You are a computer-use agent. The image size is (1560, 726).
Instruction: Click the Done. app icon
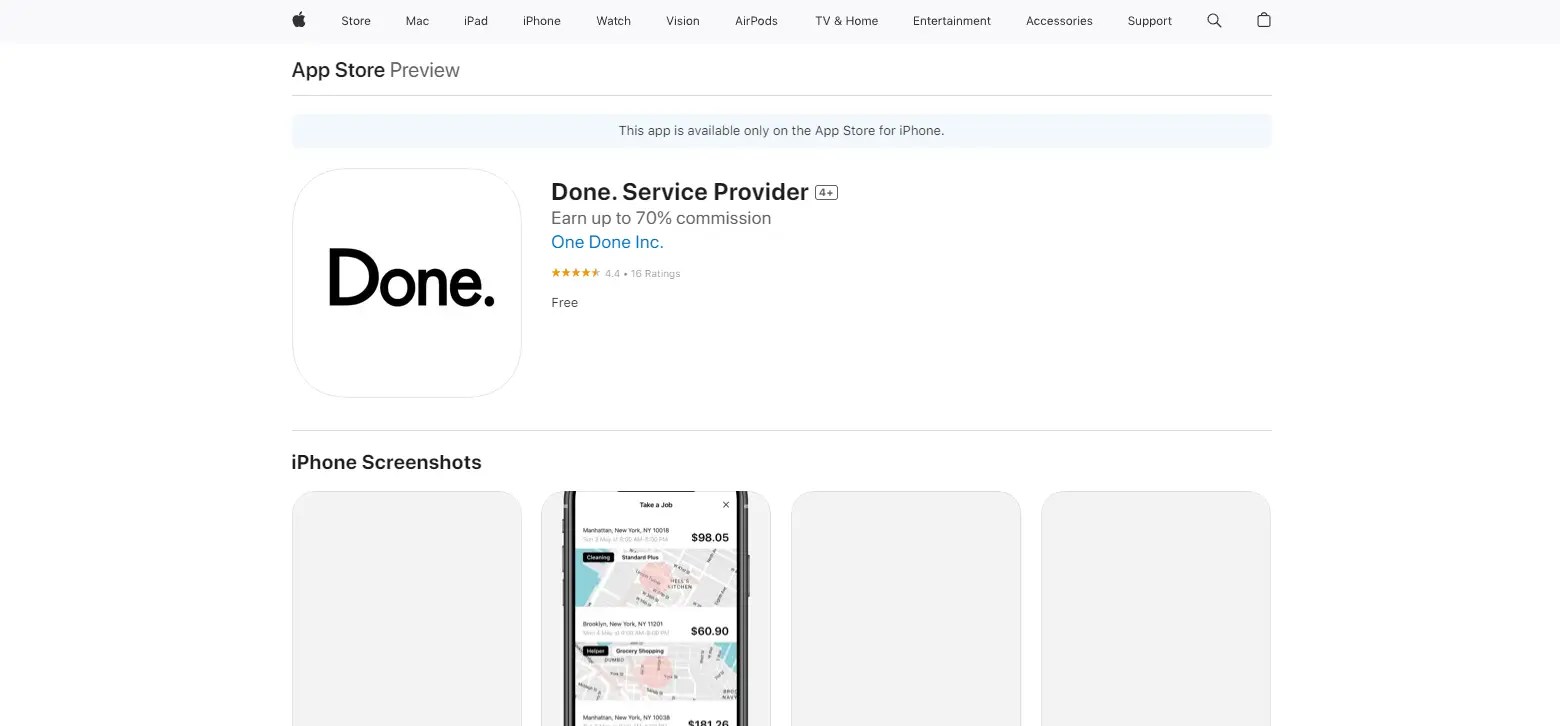[407, 283]
